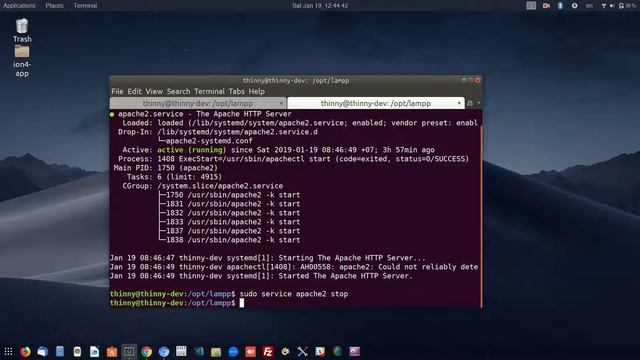Click the '1831 /usr/sbin/apache2 -k start' line
The width and height of the screenshot is (640, 360).
[233, 204]
